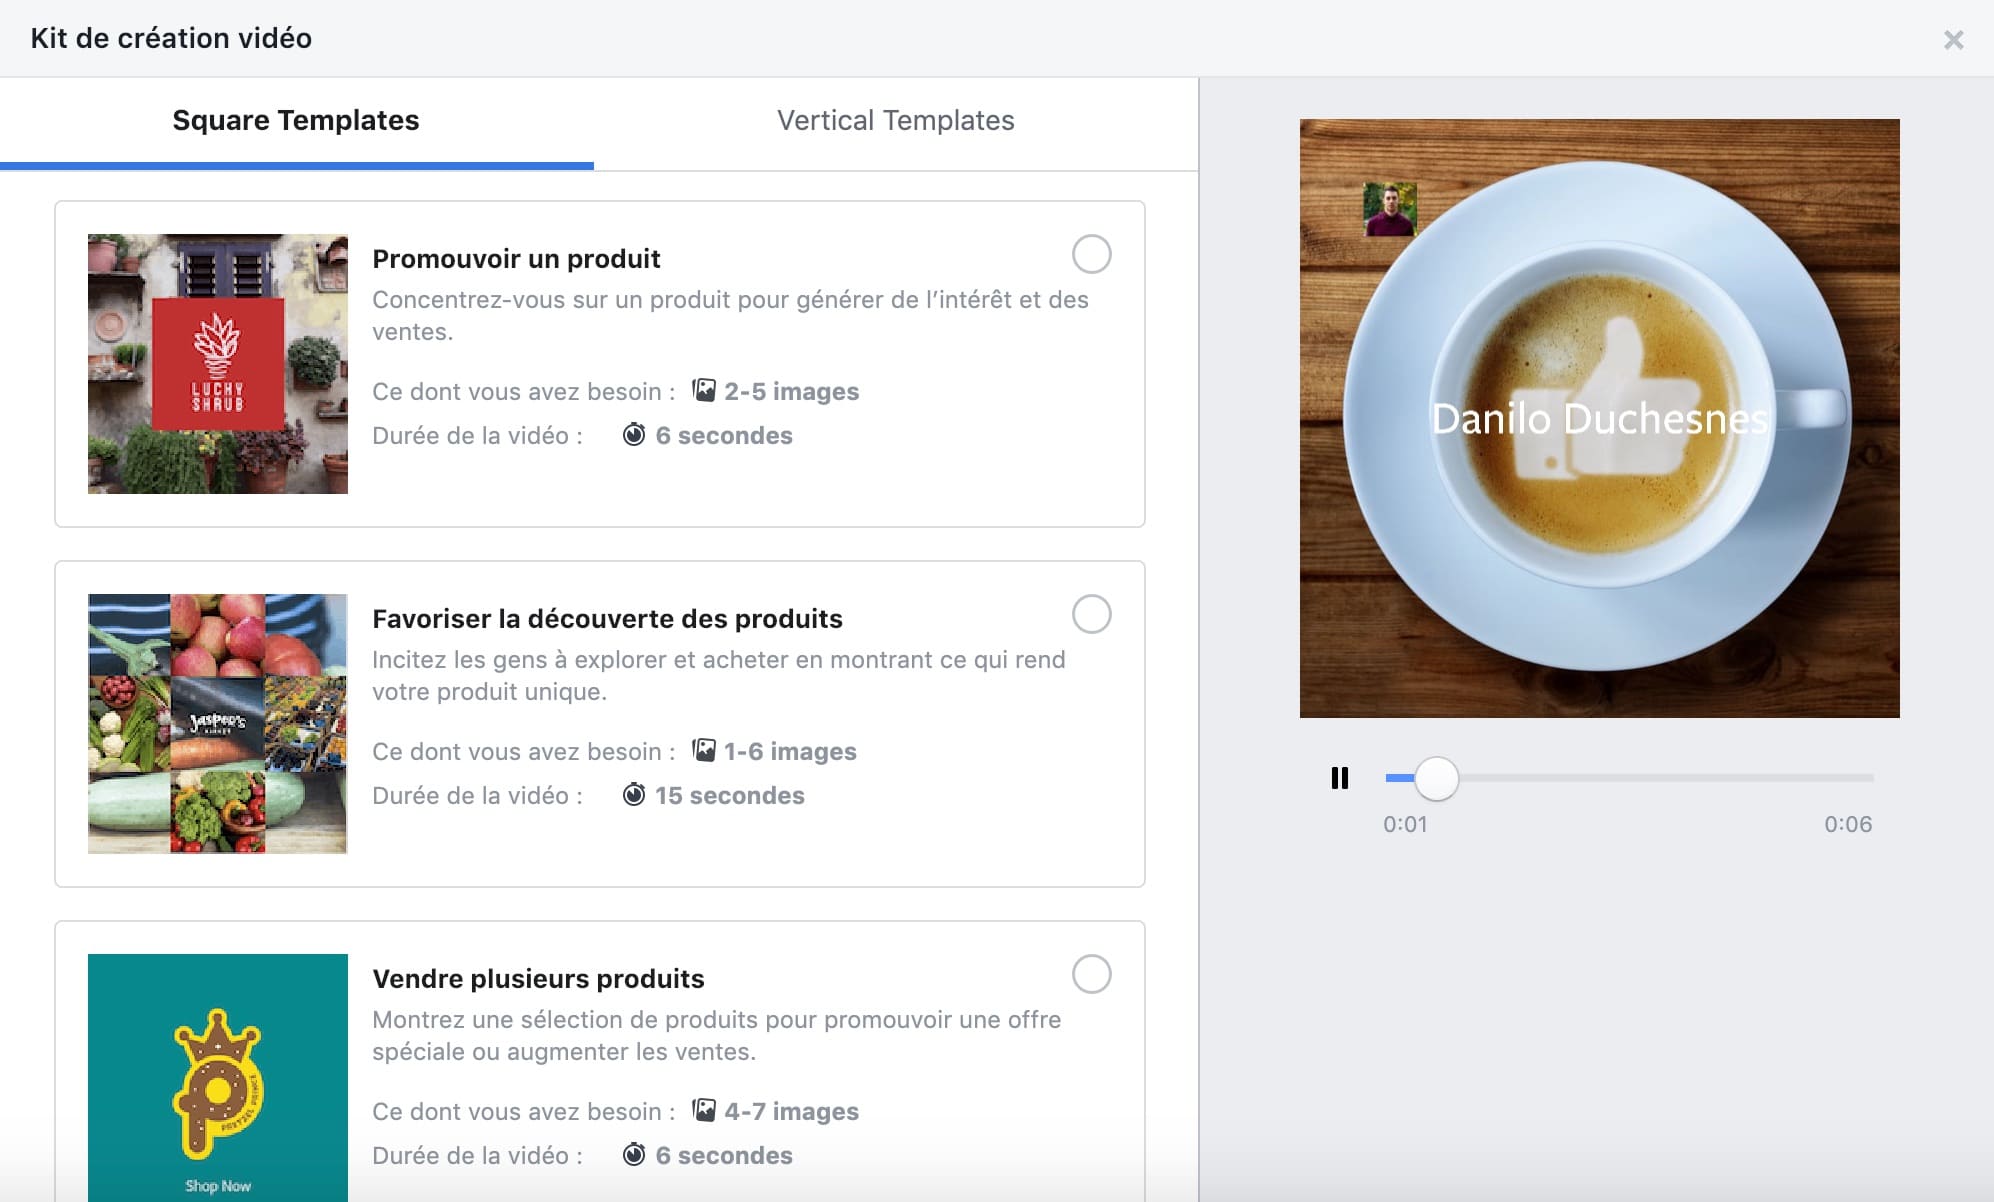Screen dimensions: 1994x1202
Task: Click the stopwatch icon in Promouvoir un produit
Action: 634,434
